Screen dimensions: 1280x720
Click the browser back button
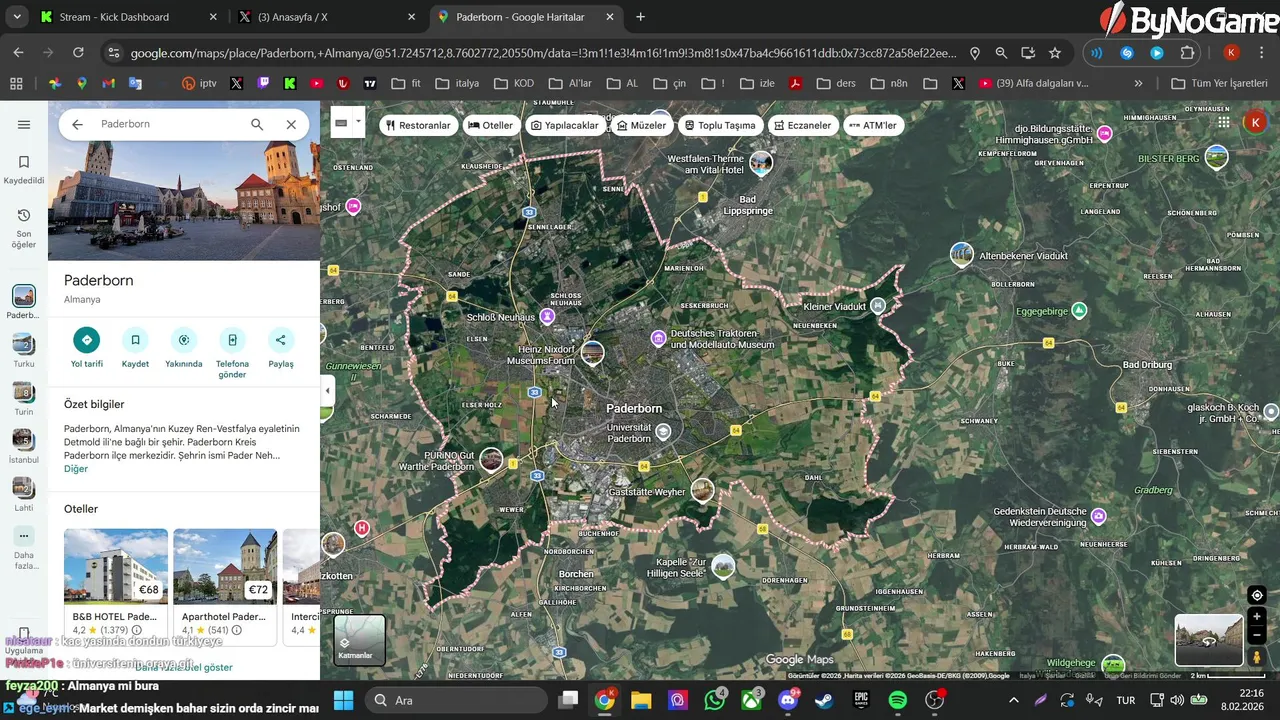18,52
